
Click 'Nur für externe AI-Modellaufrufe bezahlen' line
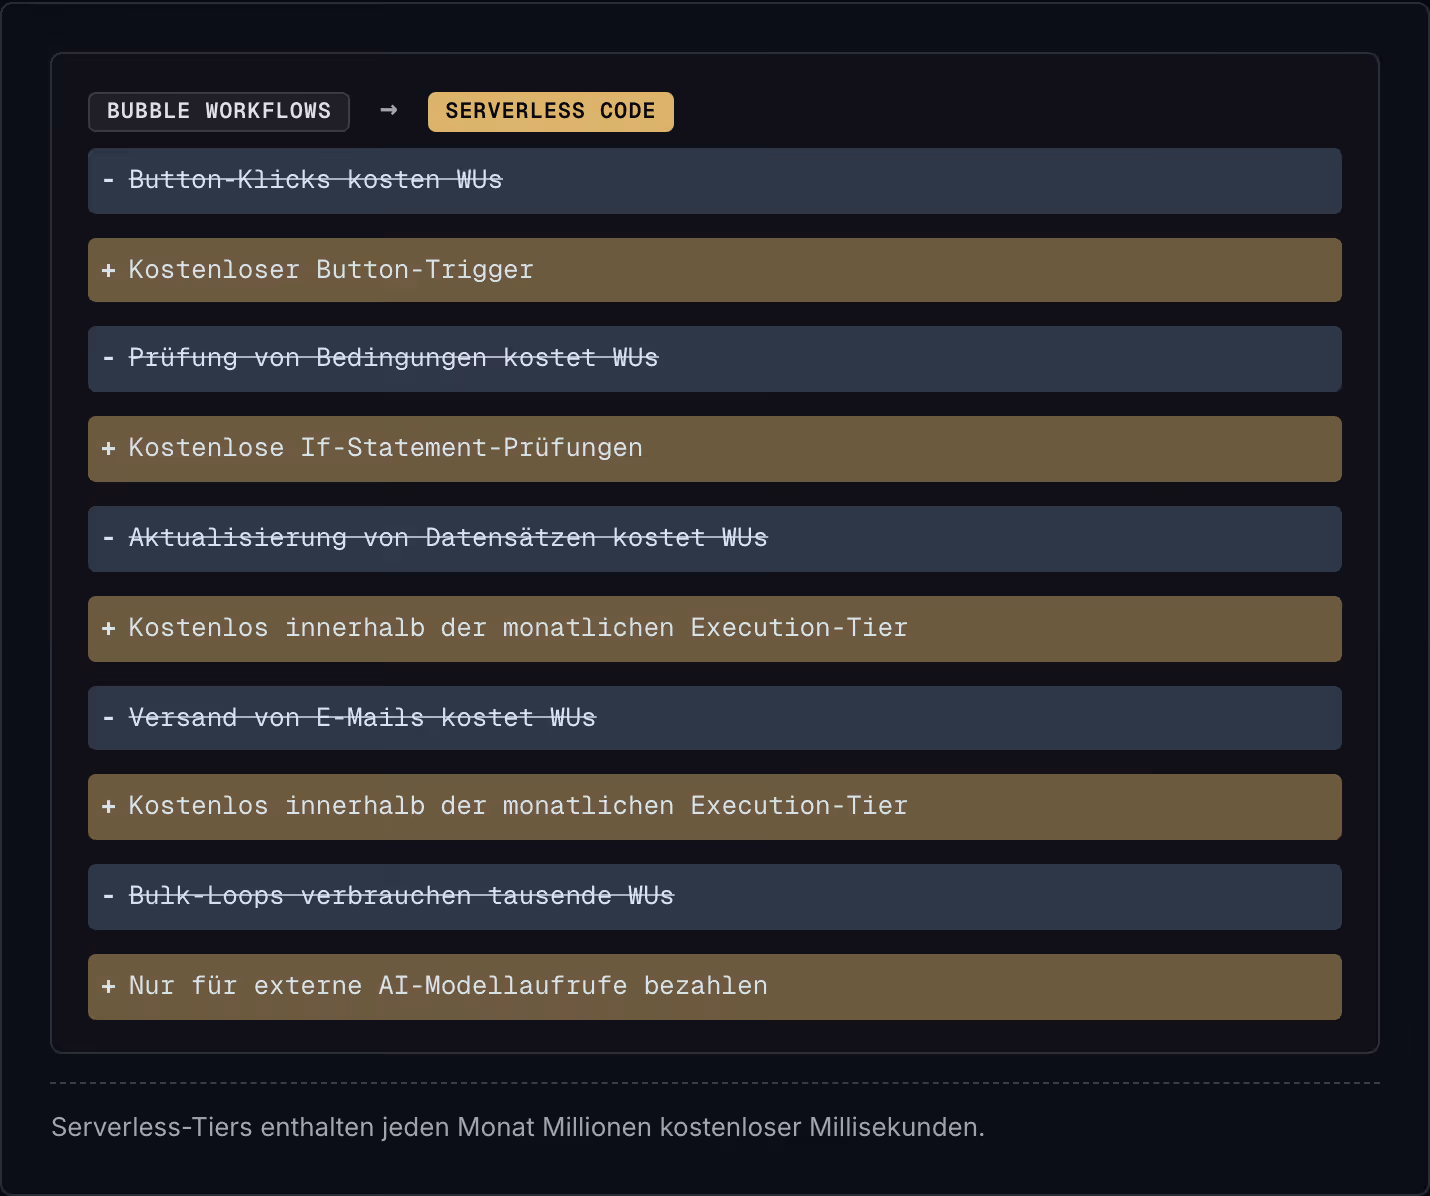[x=715, y=987]
